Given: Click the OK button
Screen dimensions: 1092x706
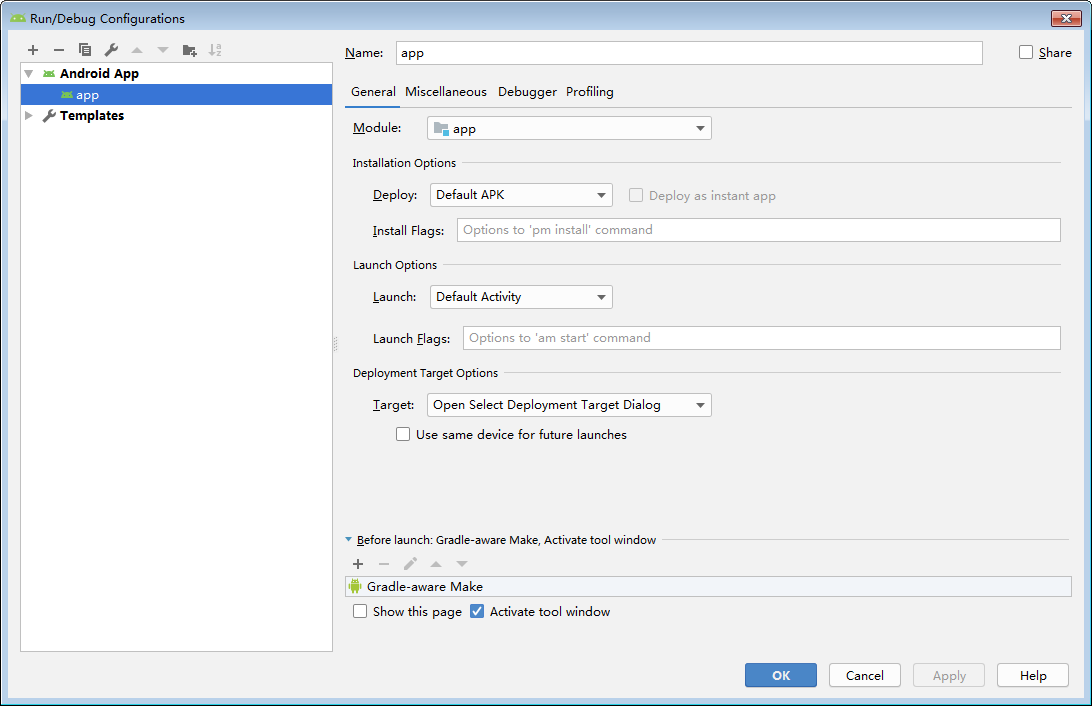Looking at the screenshot, I should 780,676.
